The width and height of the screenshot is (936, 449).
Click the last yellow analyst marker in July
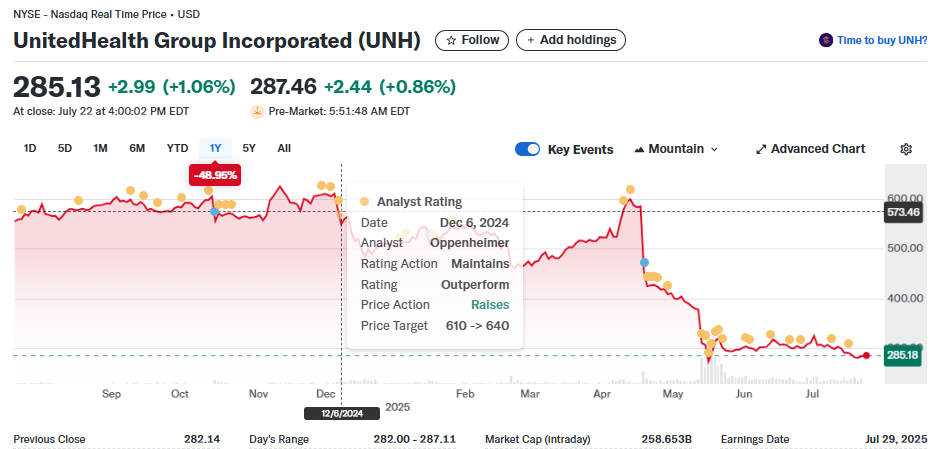848,343
